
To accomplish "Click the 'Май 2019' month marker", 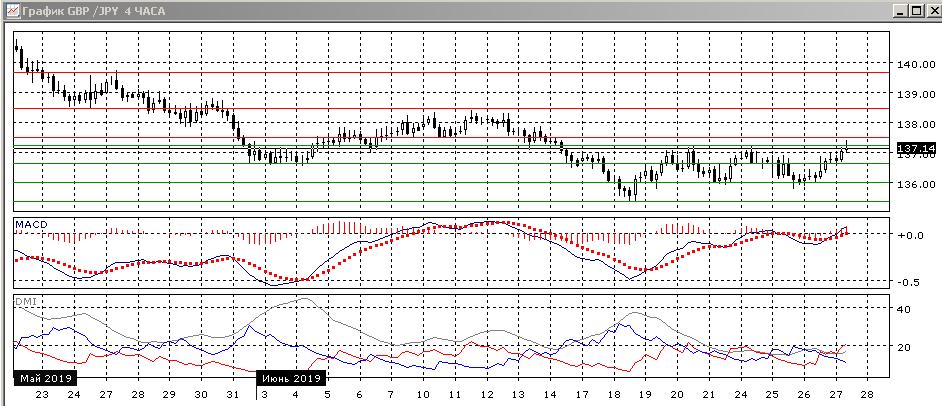I will [46, 378].
